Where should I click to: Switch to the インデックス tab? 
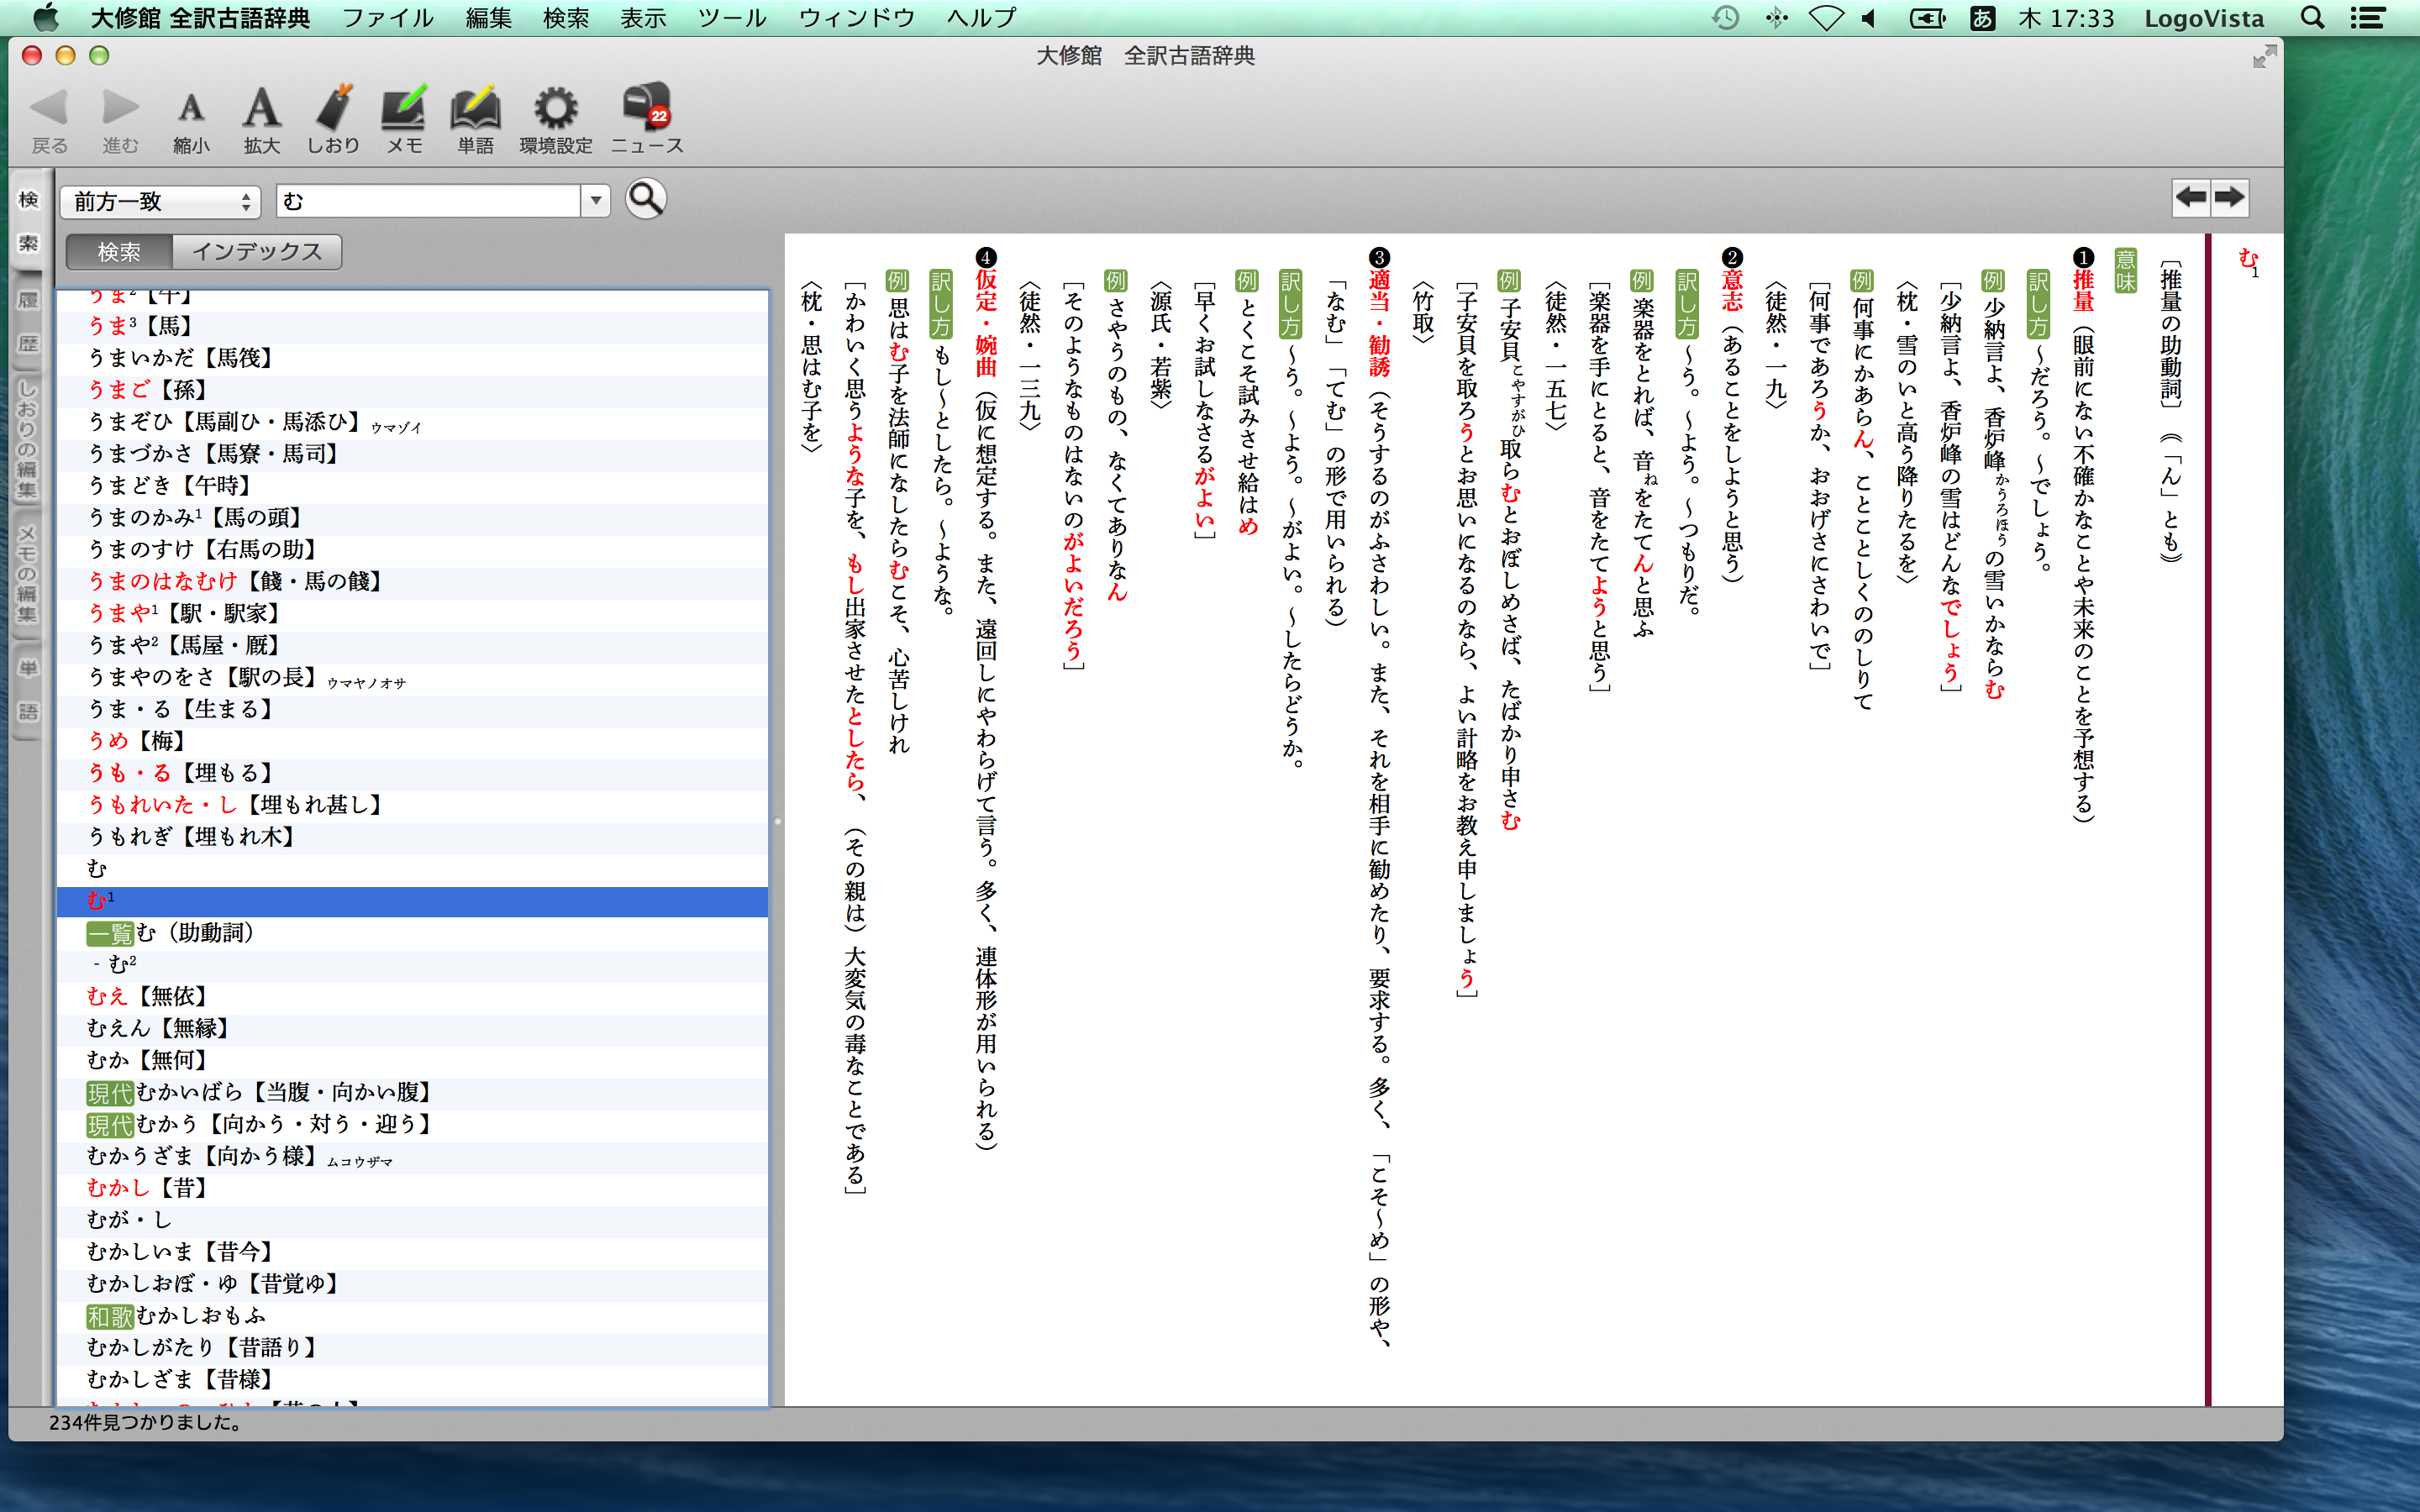click(257, 252)
